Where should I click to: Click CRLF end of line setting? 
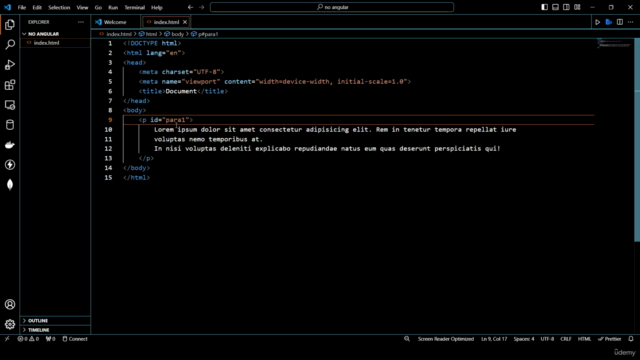point(566,339)
